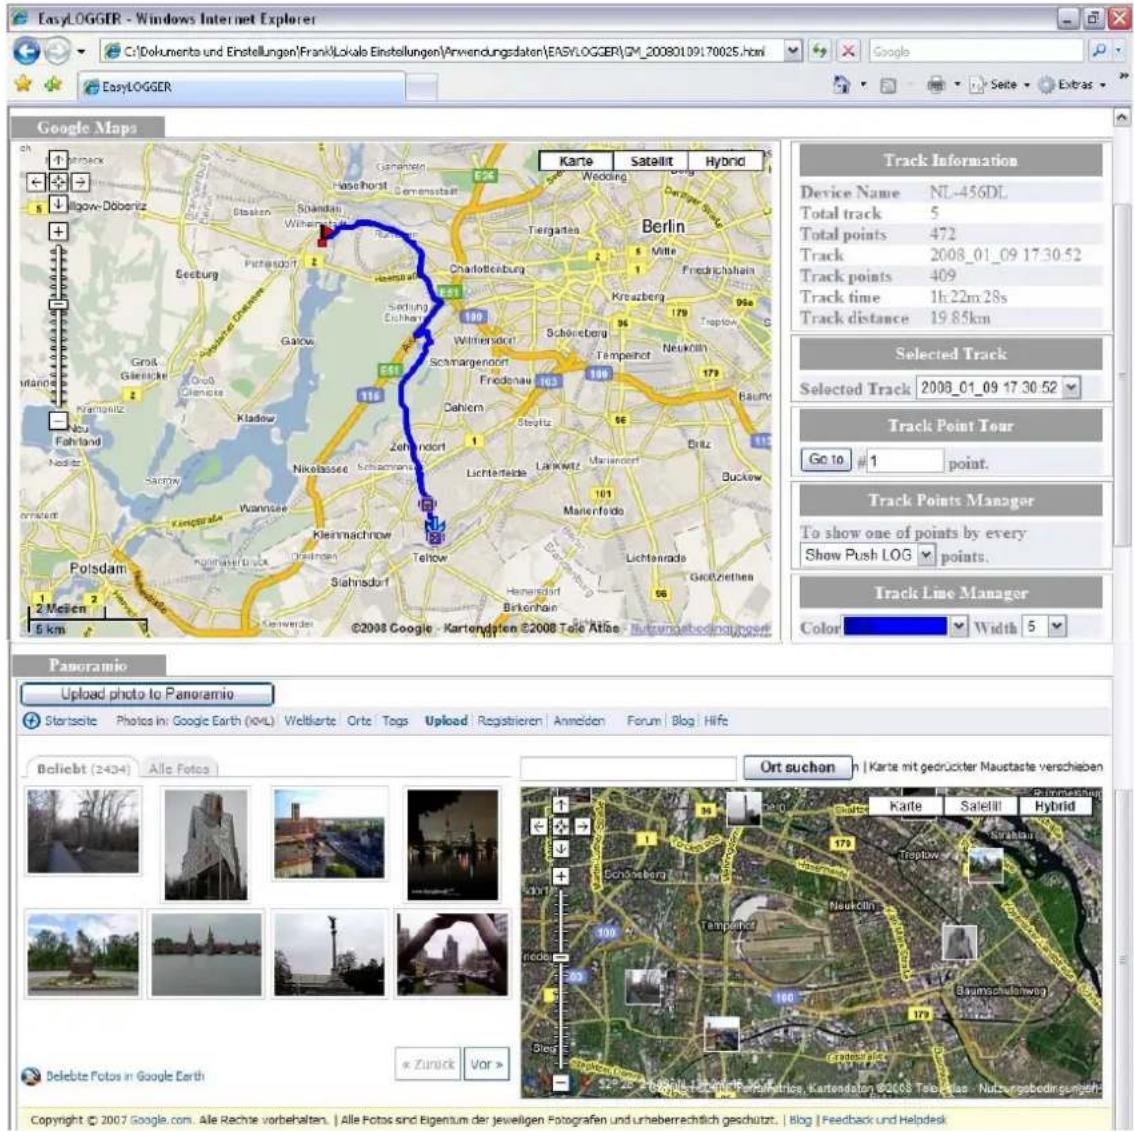Pan the Google map right arrow
The image size is (1134, 1131).
pos(80,182)
